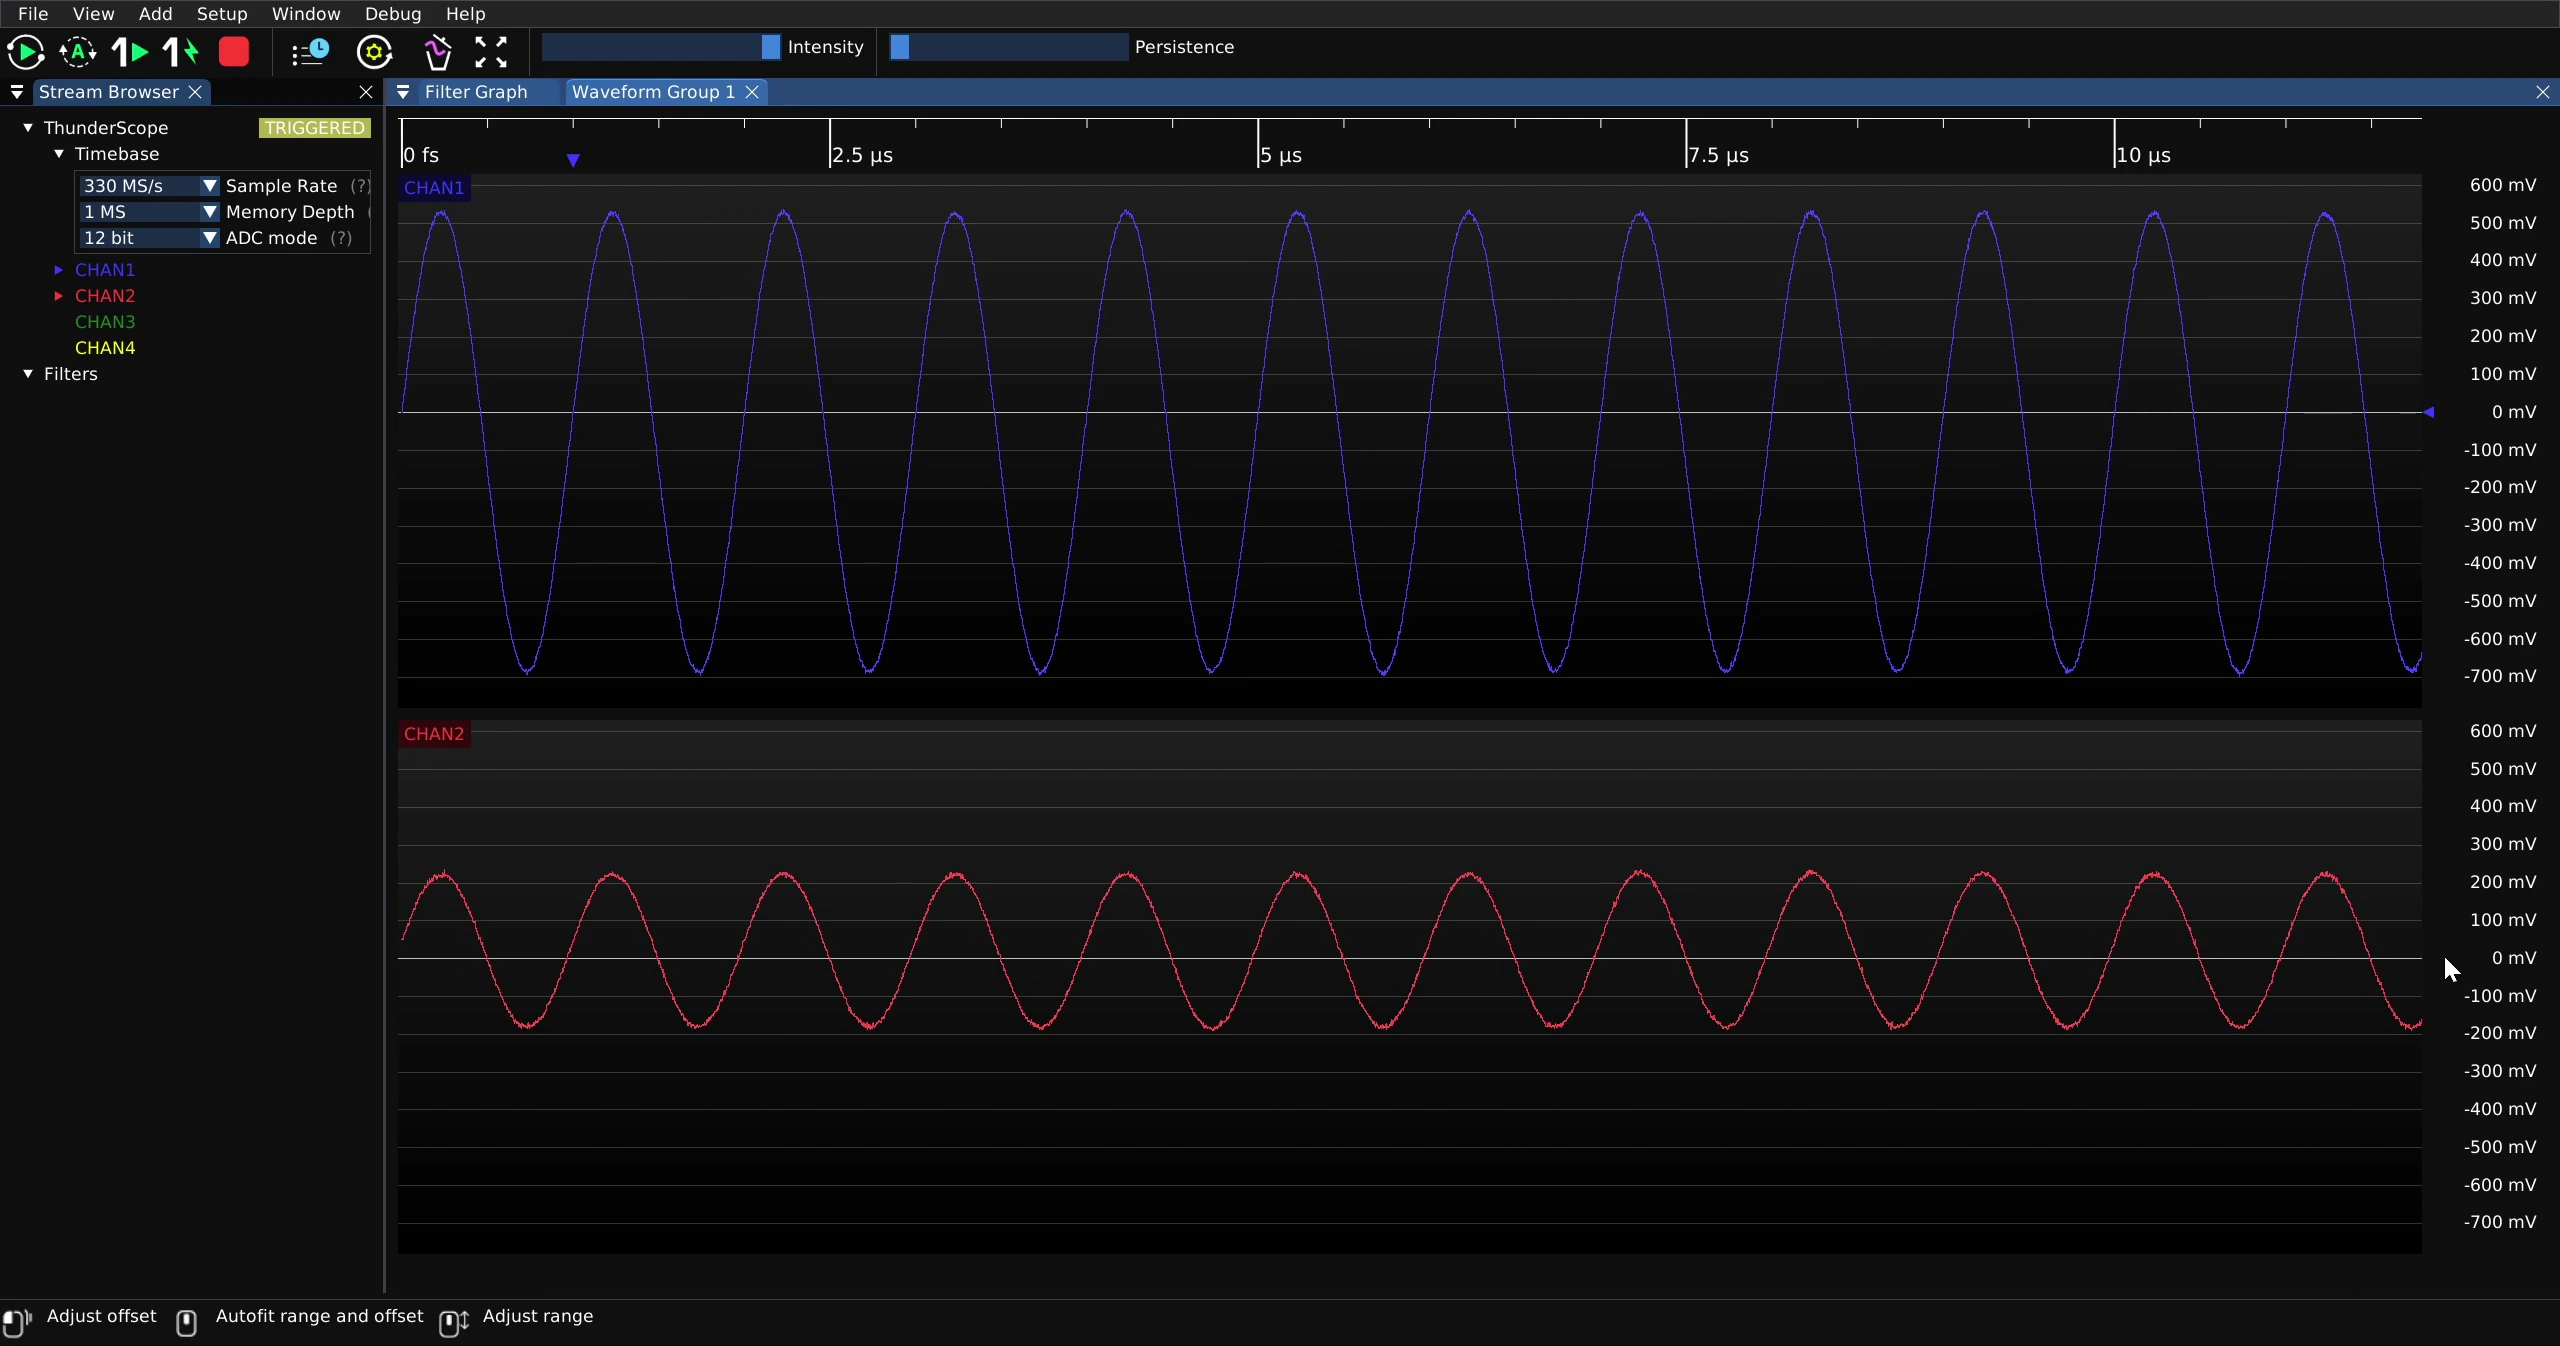Open the Debug menu
2560x1346 pixels.
[x=393, y=14]
